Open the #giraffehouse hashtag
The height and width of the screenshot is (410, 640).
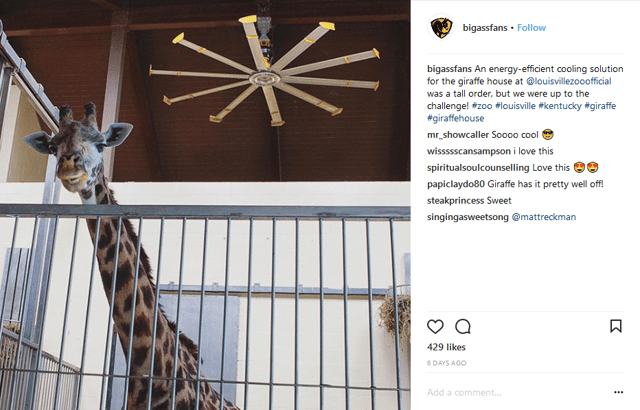pyautogui.click(x=456, y=118)
